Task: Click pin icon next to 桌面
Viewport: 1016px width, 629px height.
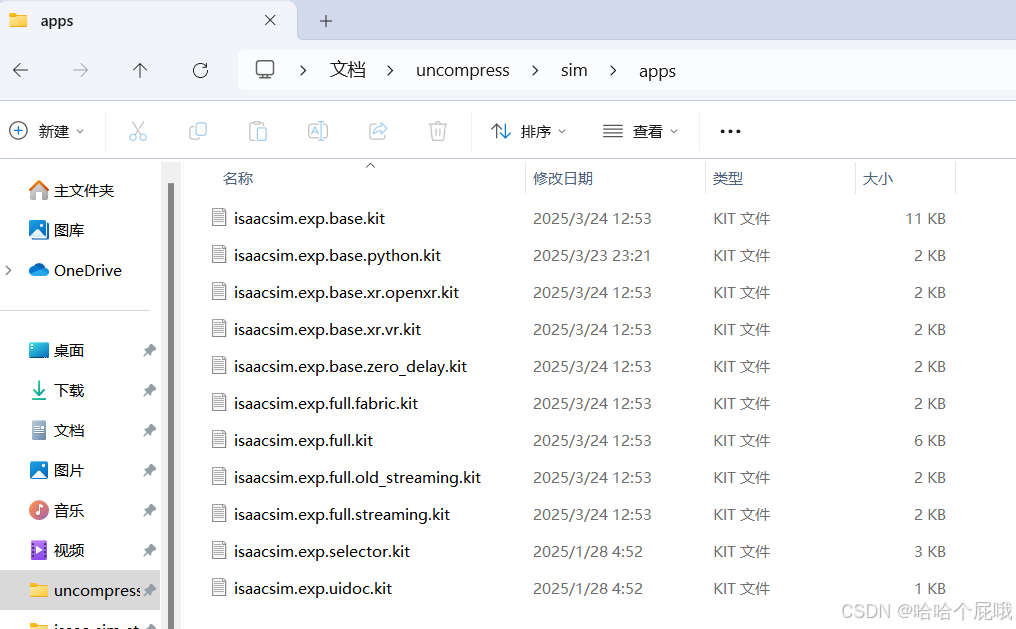Action: coord(149,350)
